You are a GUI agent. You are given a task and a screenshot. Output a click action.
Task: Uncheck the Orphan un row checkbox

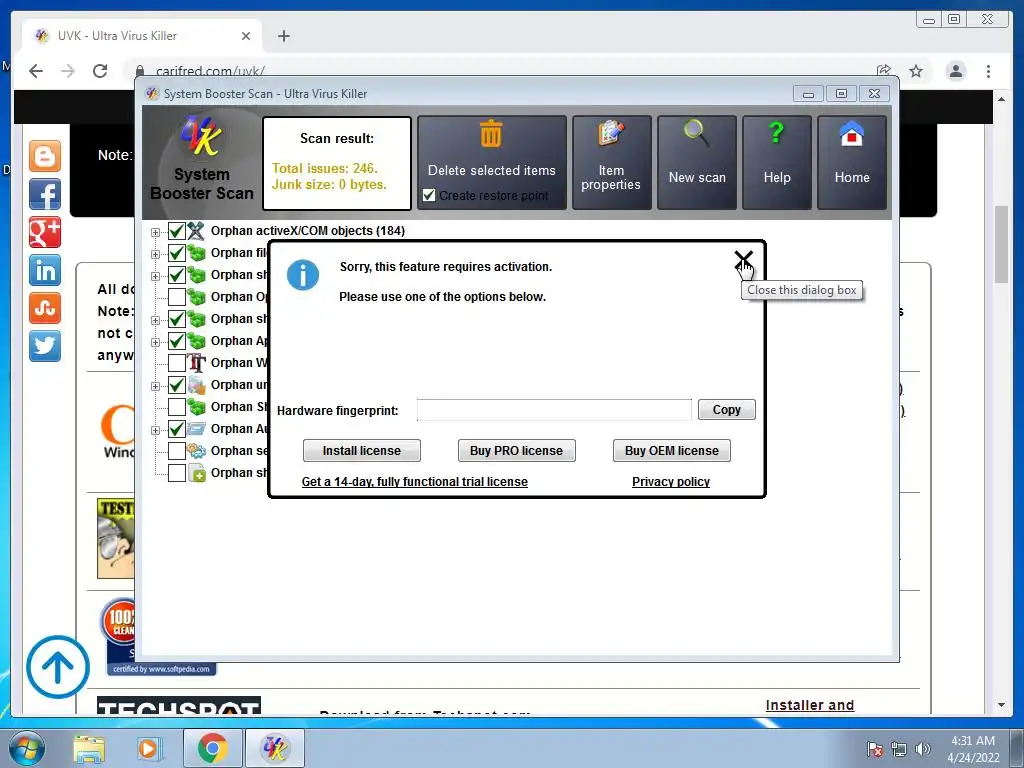click(176, 385)
